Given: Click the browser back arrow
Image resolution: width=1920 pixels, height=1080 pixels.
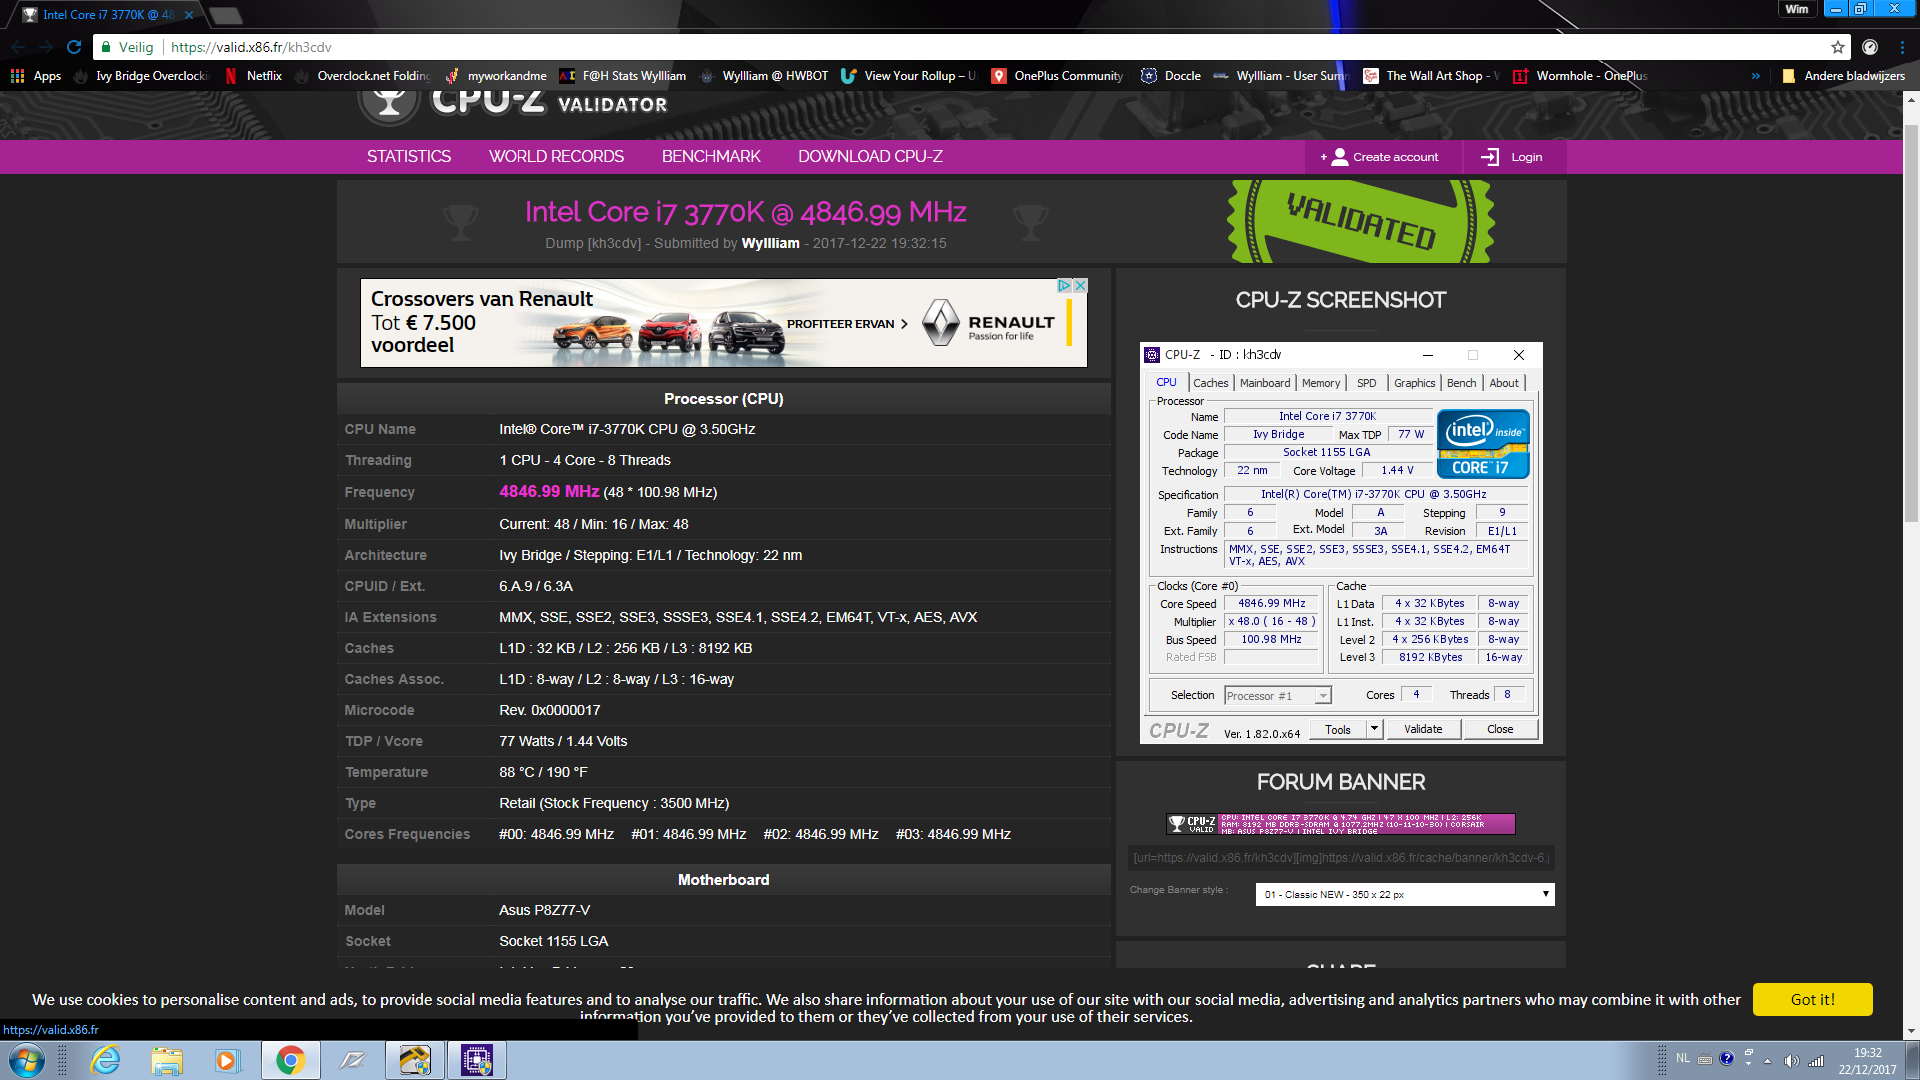Looking at the screenshot, I should 18,47.
